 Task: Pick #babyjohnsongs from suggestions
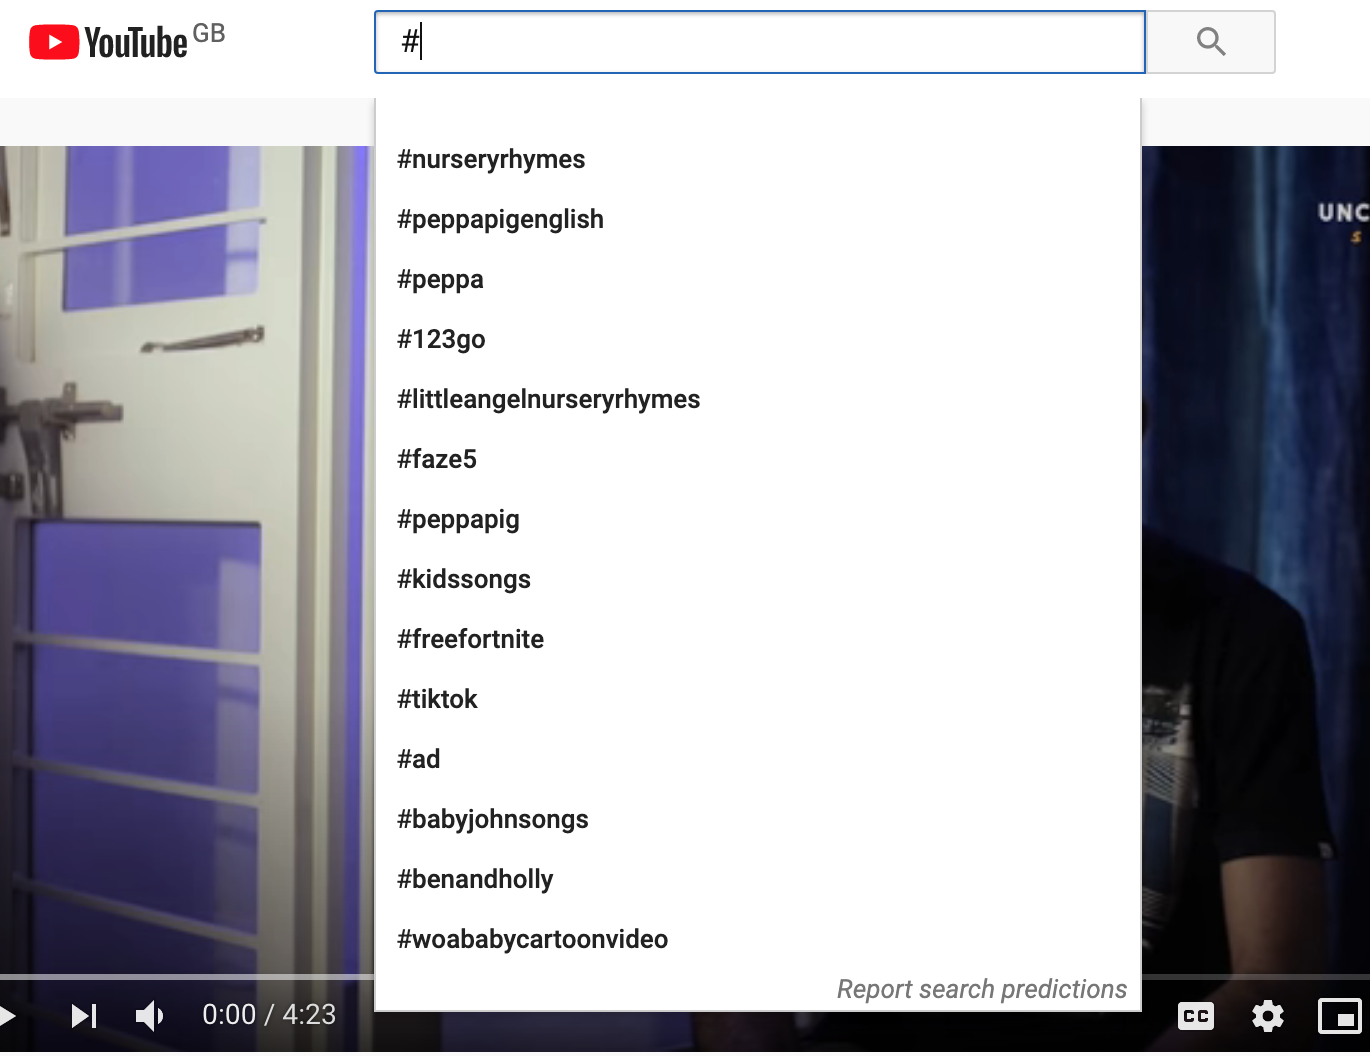coord(758,819)
